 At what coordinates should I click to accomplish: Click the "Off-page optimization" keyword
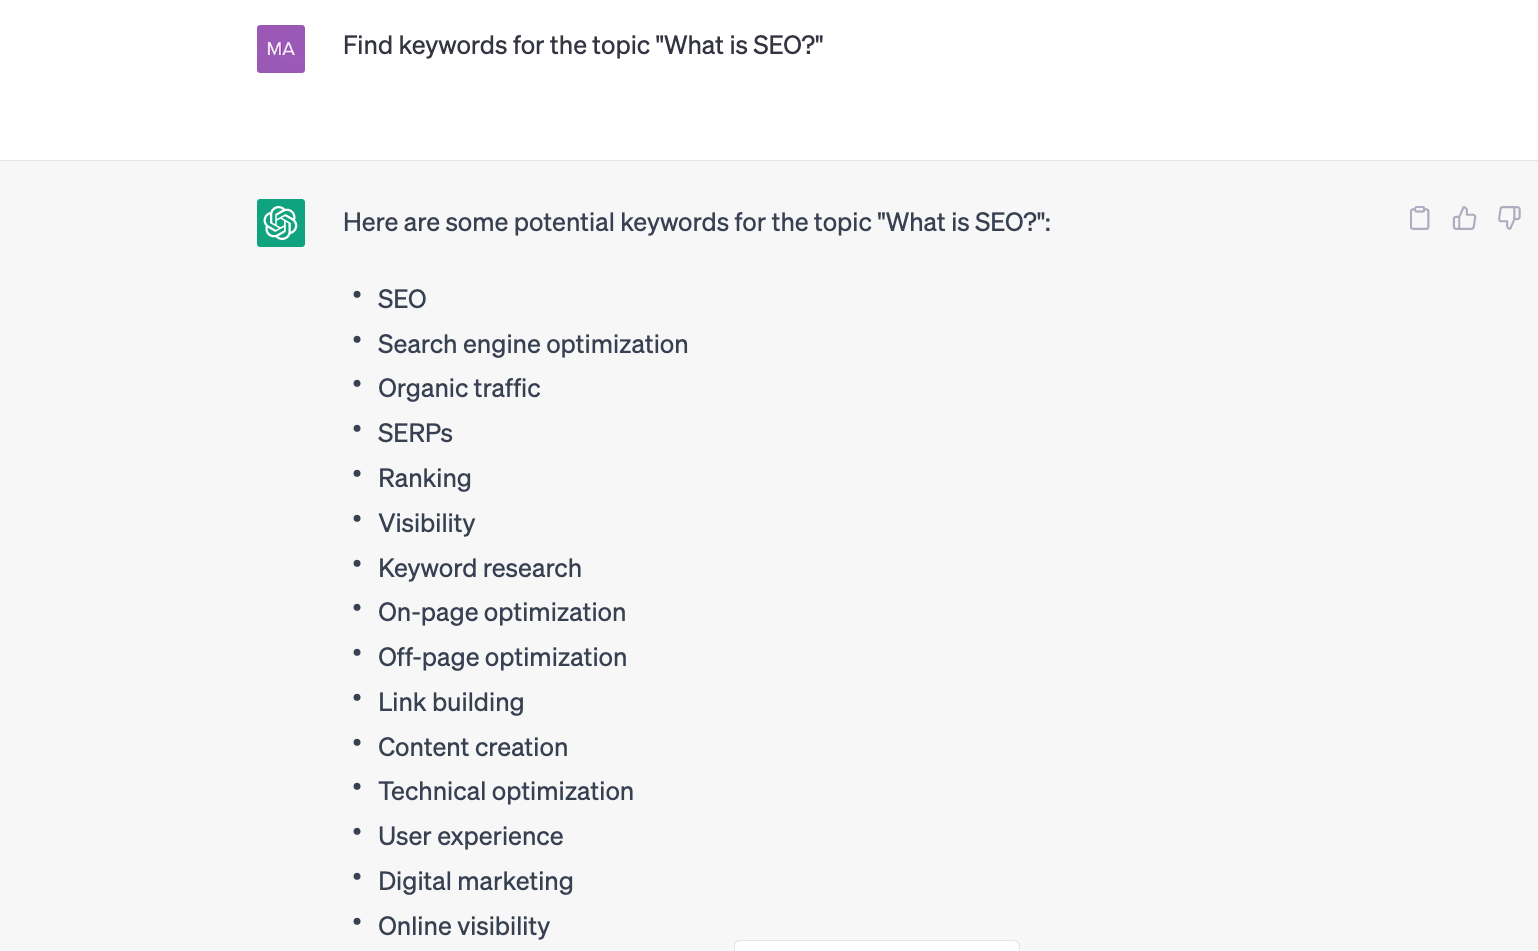[502, 657]
